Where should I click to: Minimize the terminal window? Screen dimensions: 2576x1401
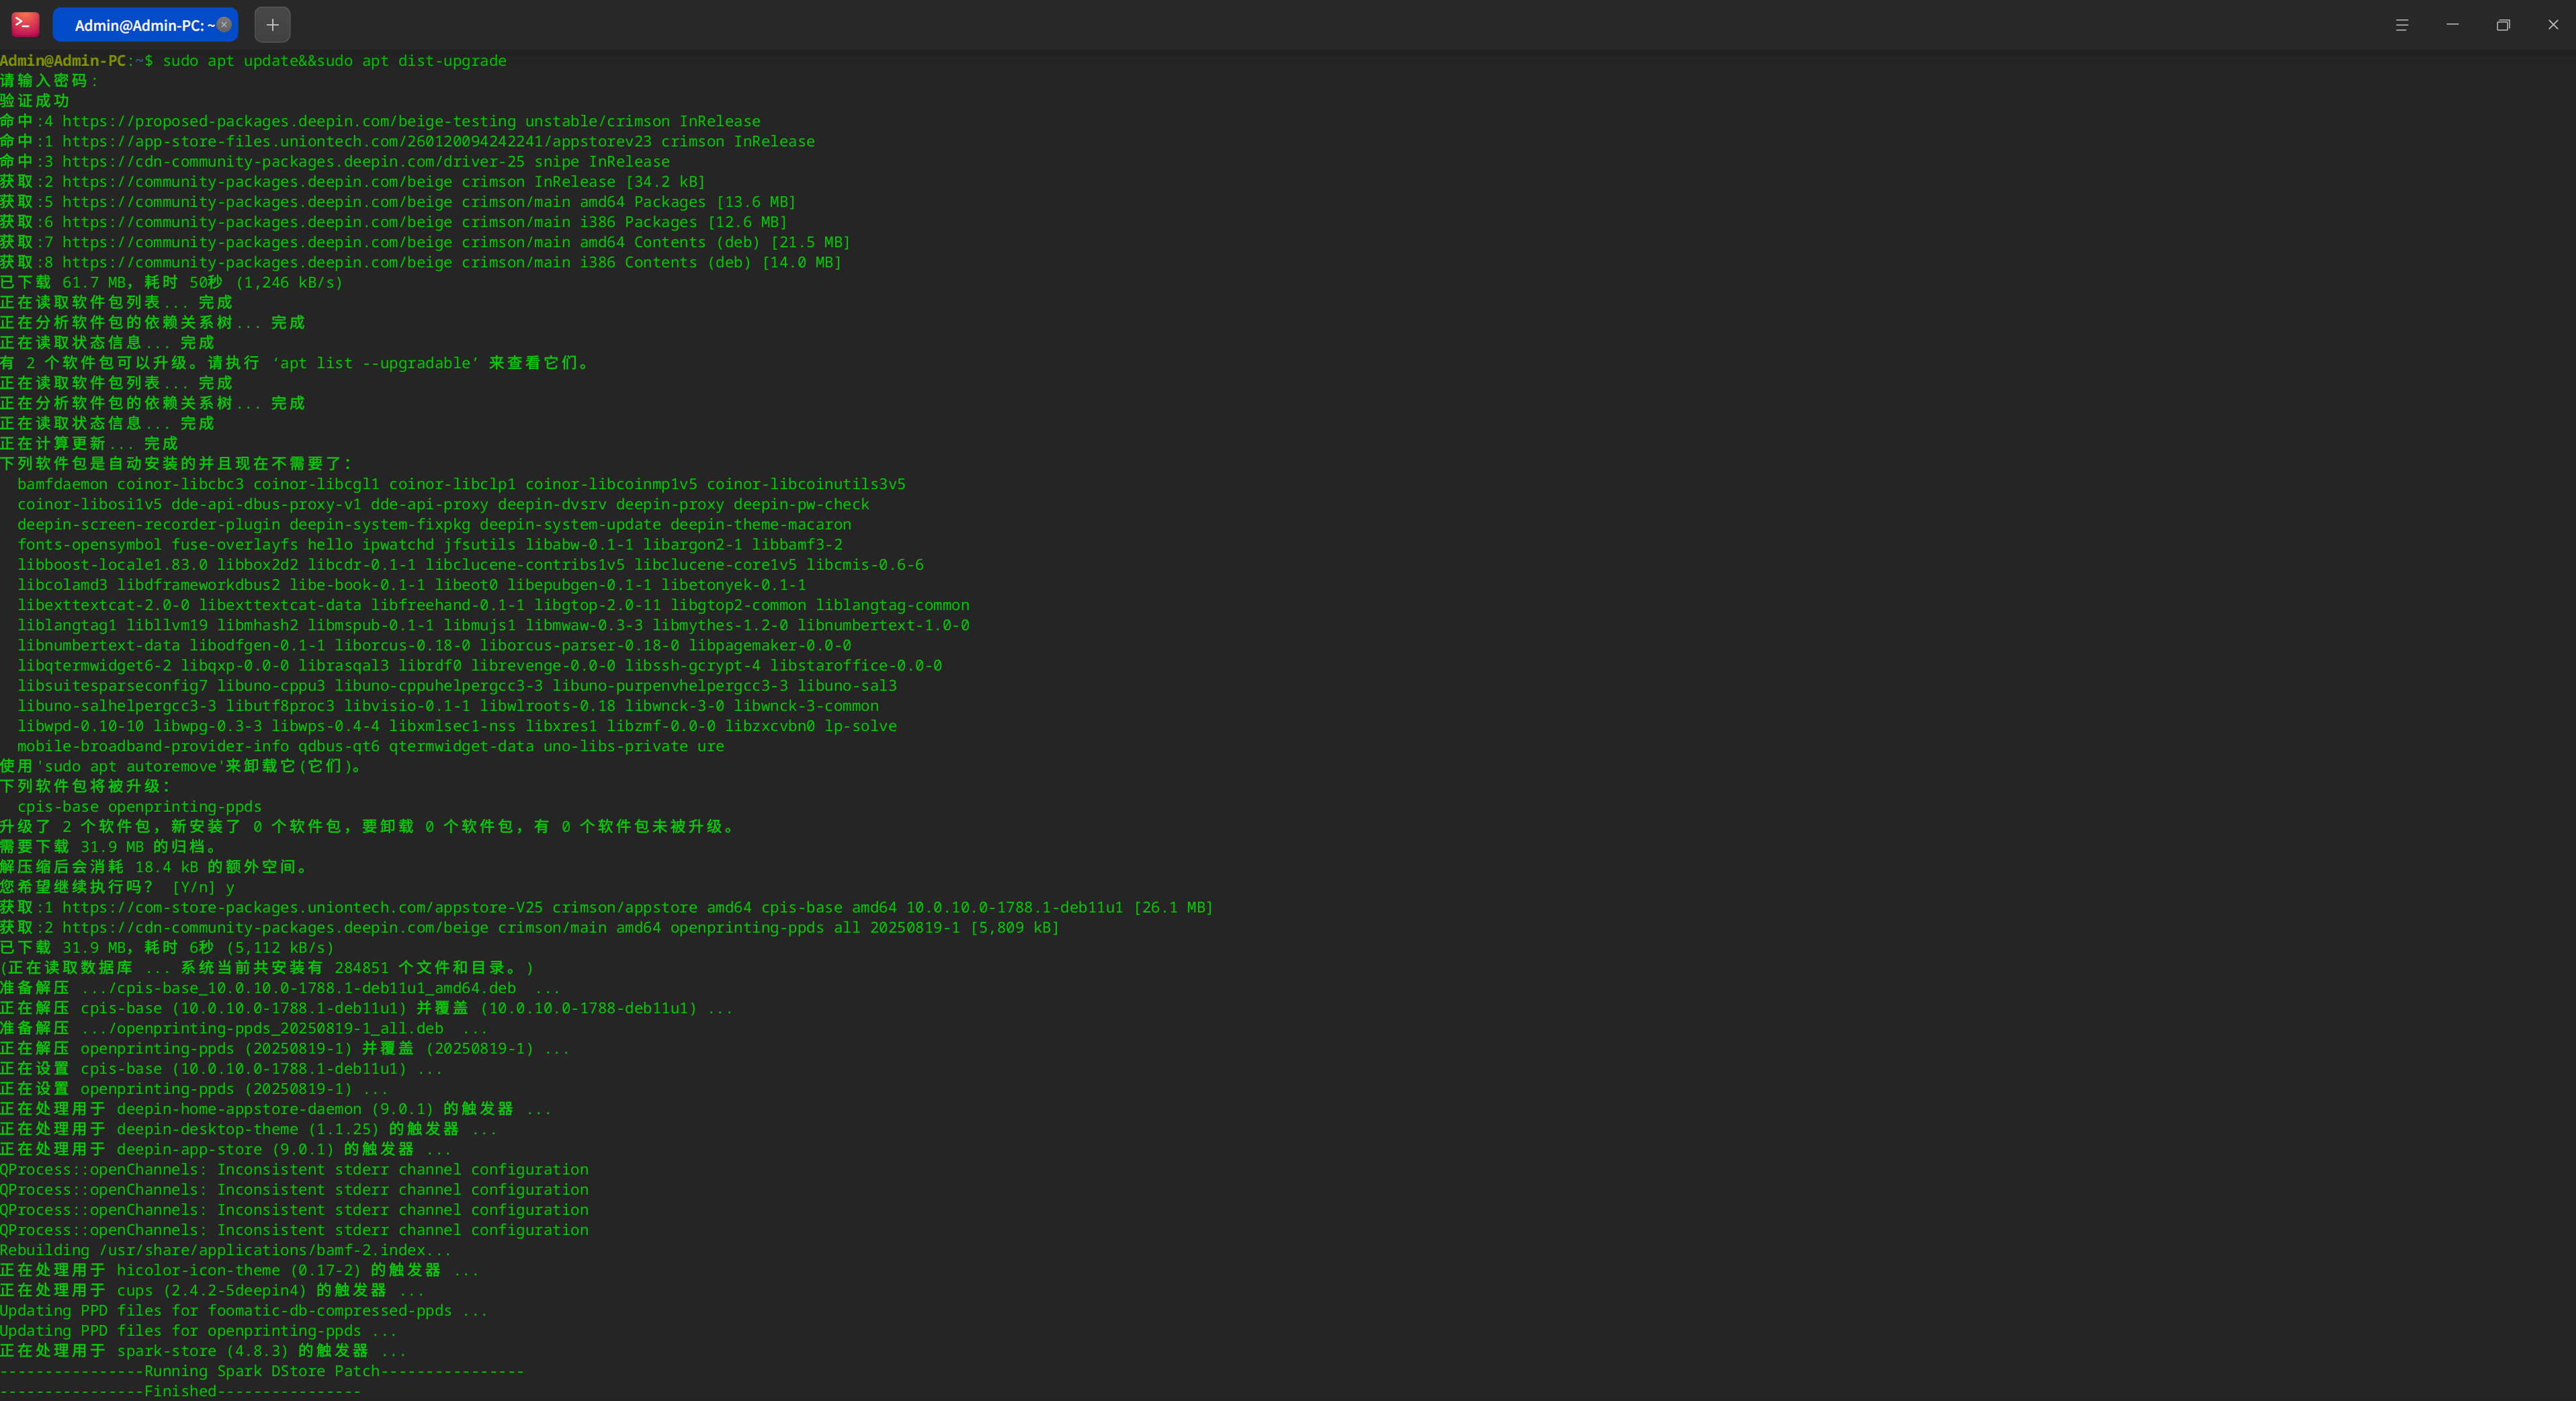(x=2452, y=25)
